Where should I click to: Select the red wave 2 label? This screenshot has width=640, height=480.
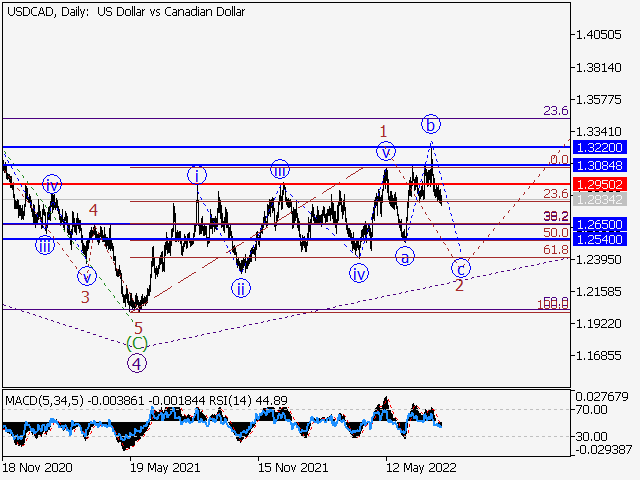coord(459,286)
